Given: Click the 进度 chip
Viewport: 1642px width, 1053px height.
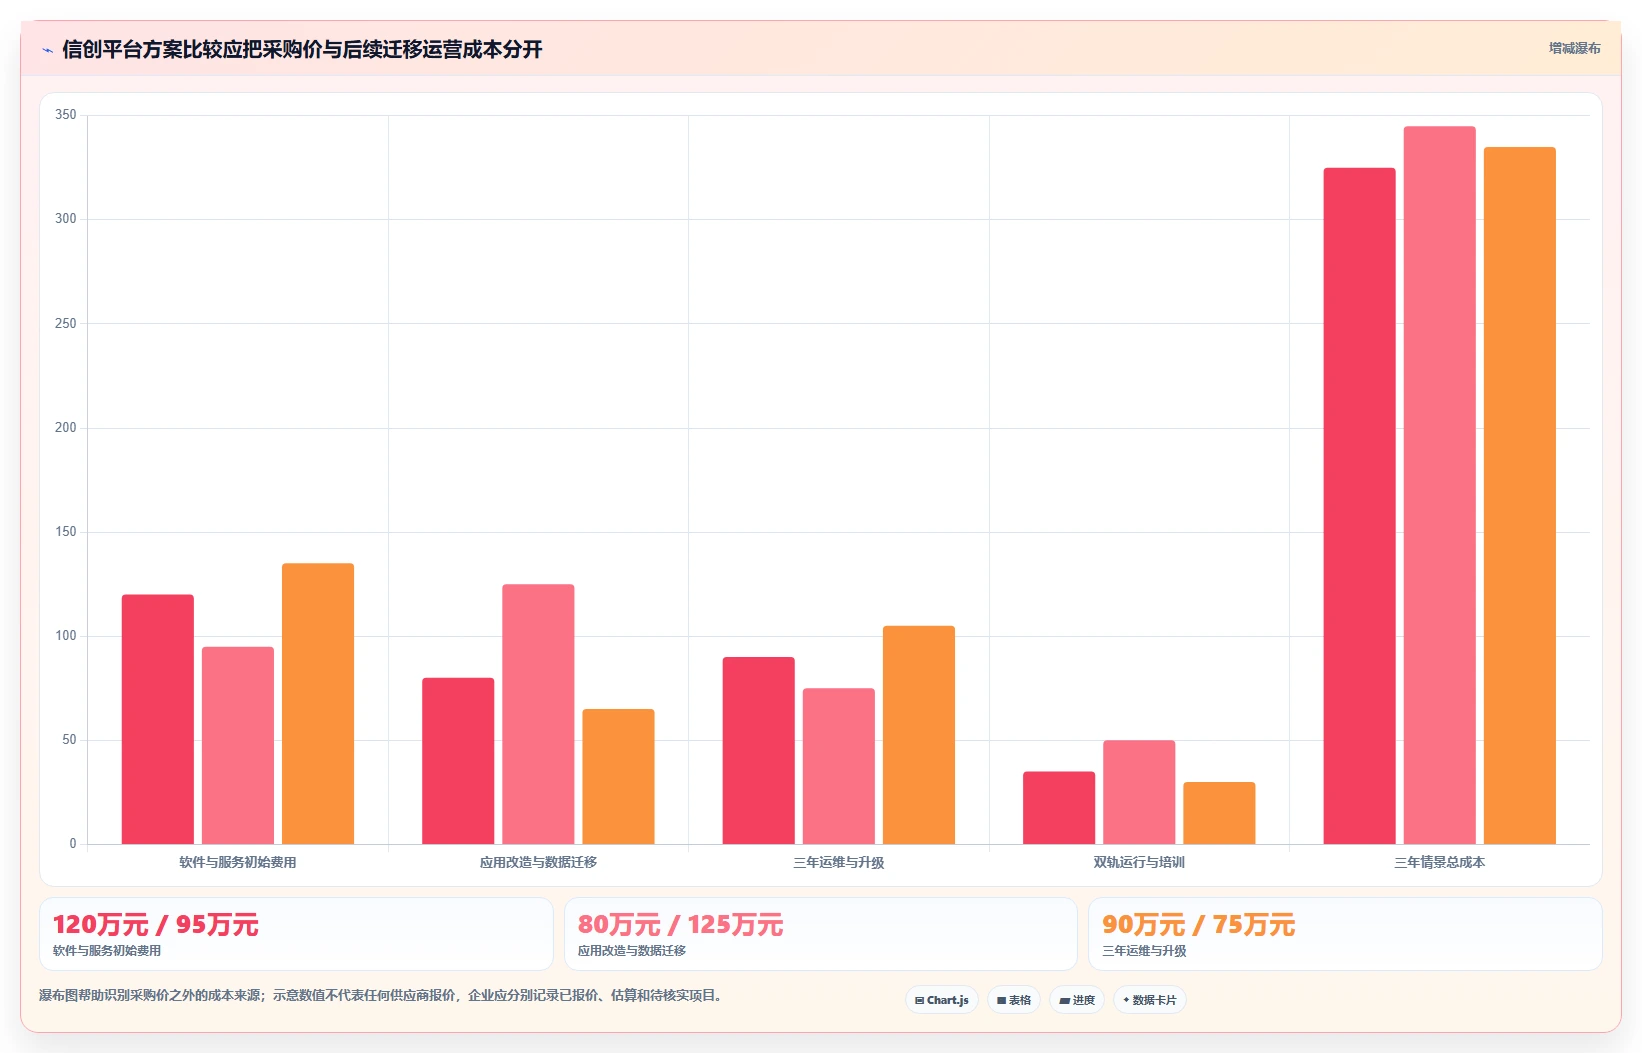Looking at the screenshot, I should [x=1077, y=1000].
